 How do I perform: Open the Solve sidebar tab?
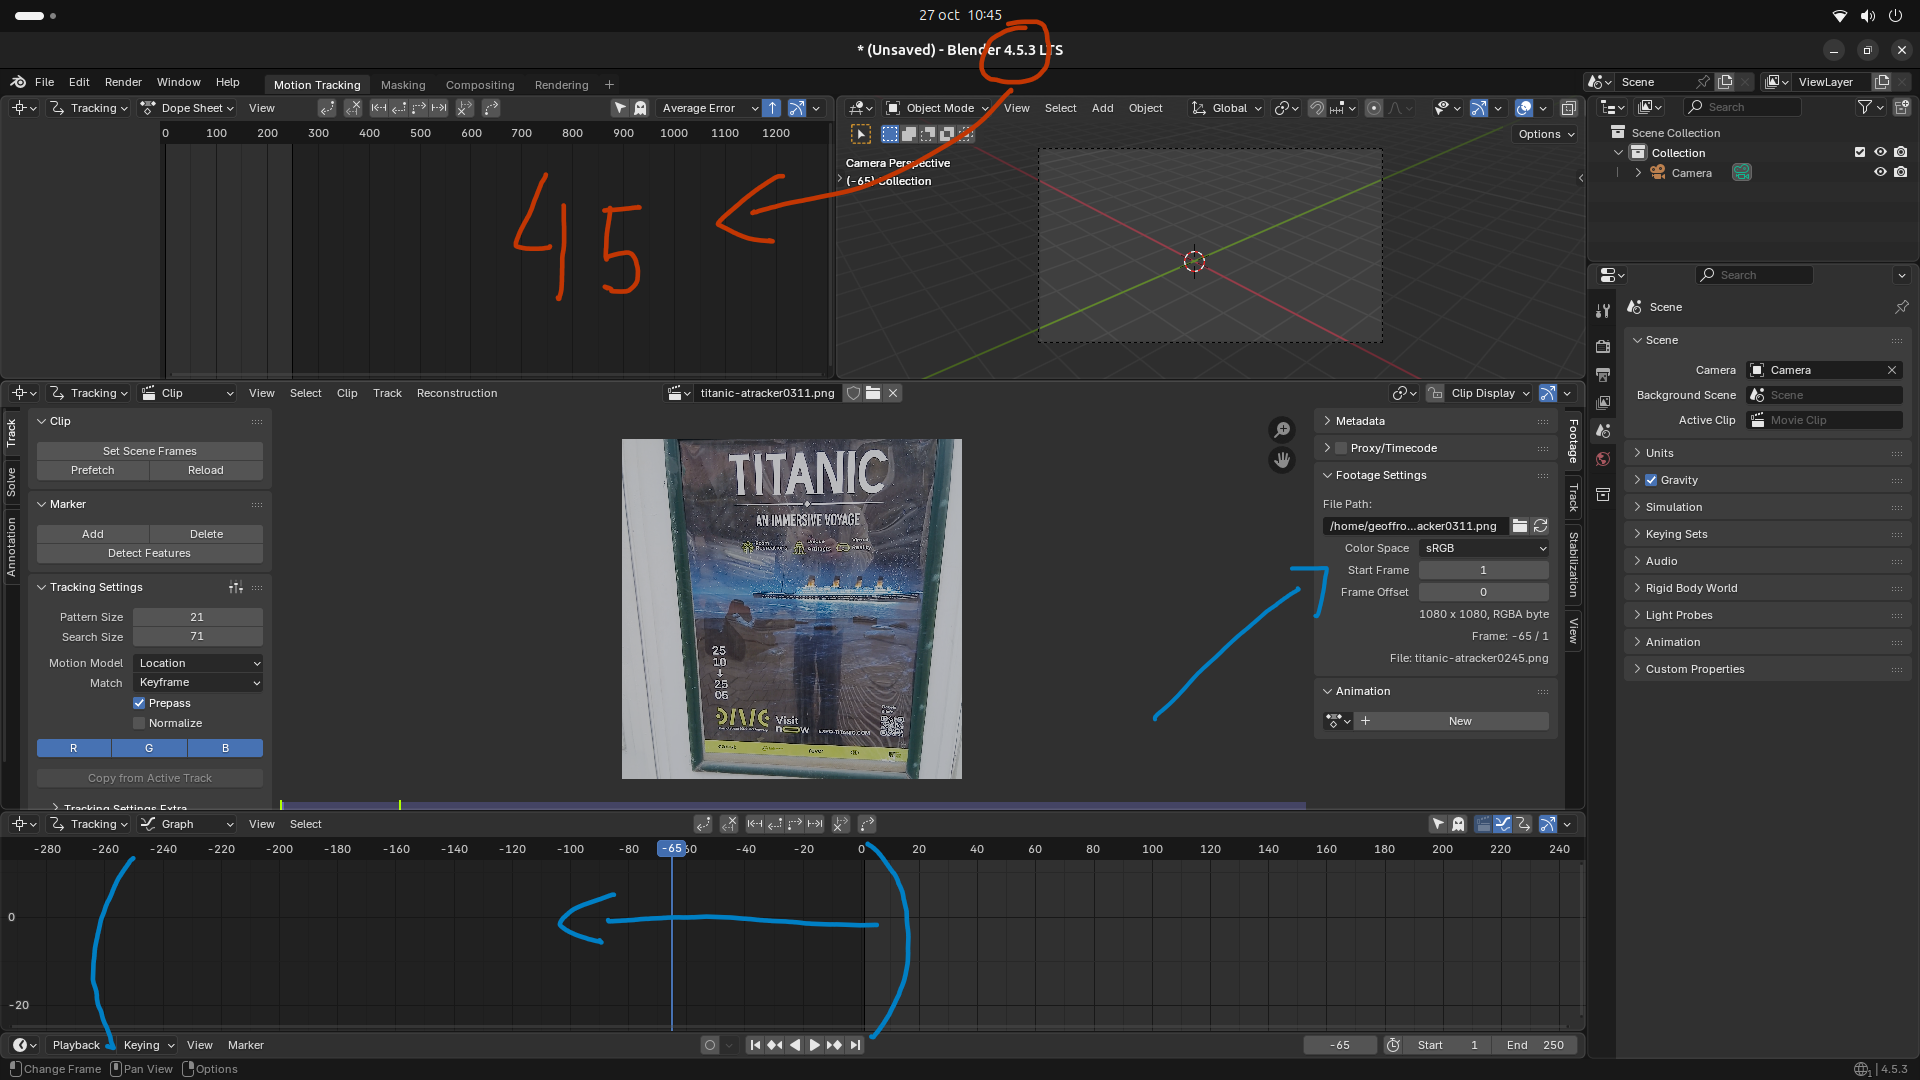click(12, 482)
